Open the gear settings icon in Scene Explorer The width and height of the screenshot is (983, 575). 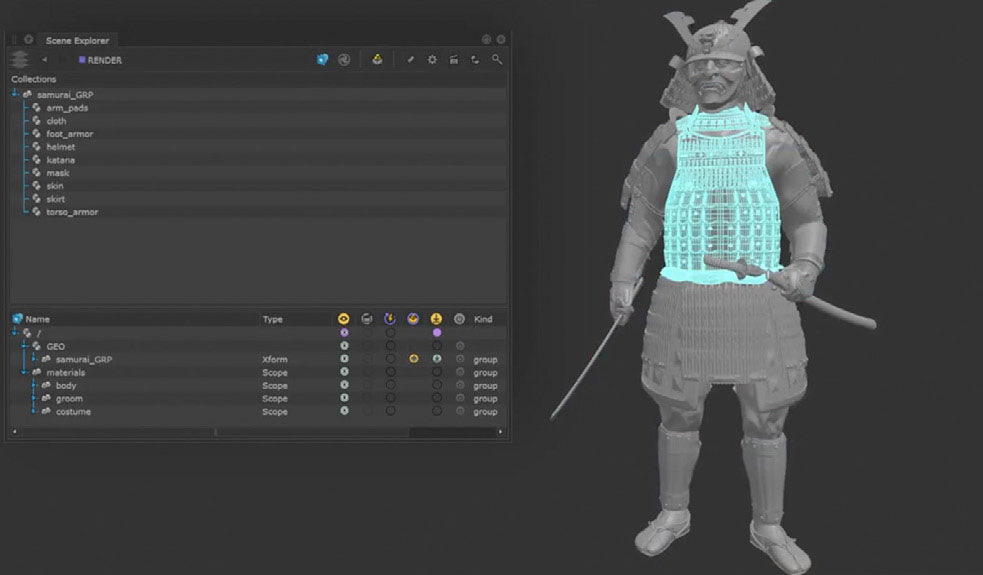point(432,60)
